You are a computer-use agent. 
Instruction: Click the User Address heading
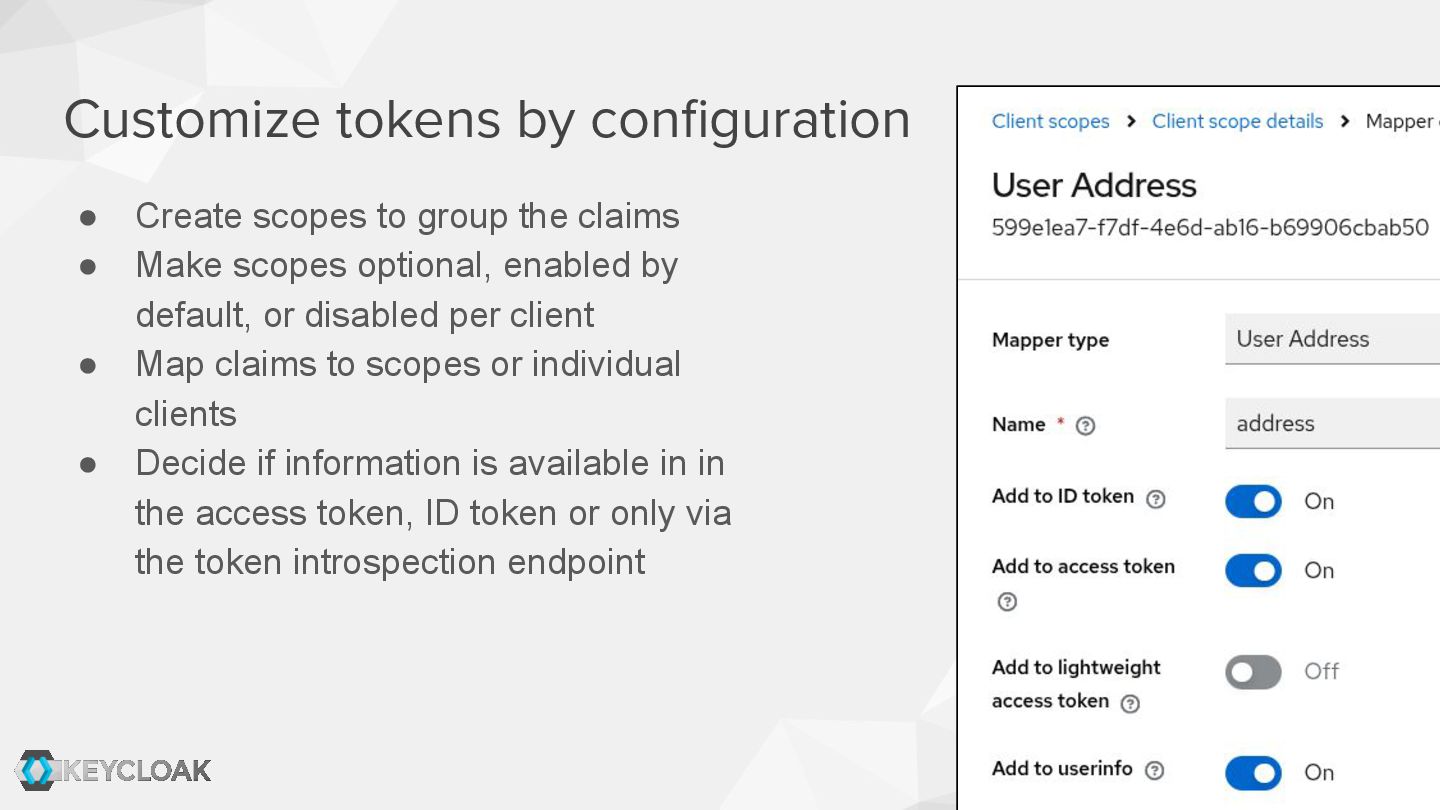[x=1094, y=185]
